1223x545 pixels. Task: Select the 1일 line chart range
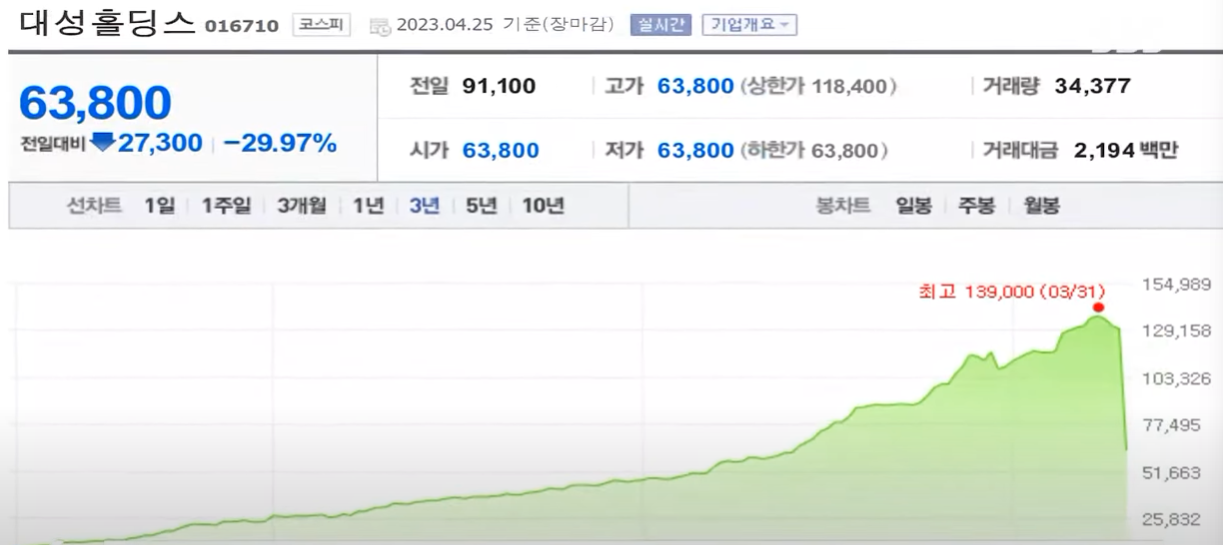159,207
